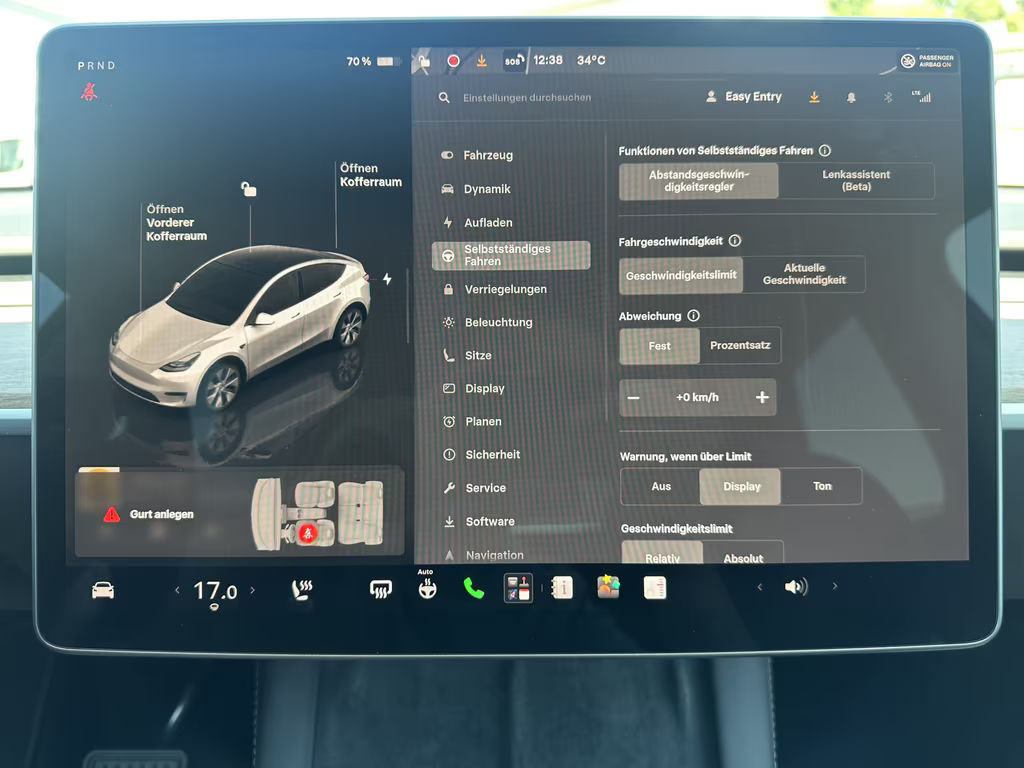Open the Verriegelungen menu
Image resolution: width=1024 pixels, height=768 pixels.
pos(511,289)
